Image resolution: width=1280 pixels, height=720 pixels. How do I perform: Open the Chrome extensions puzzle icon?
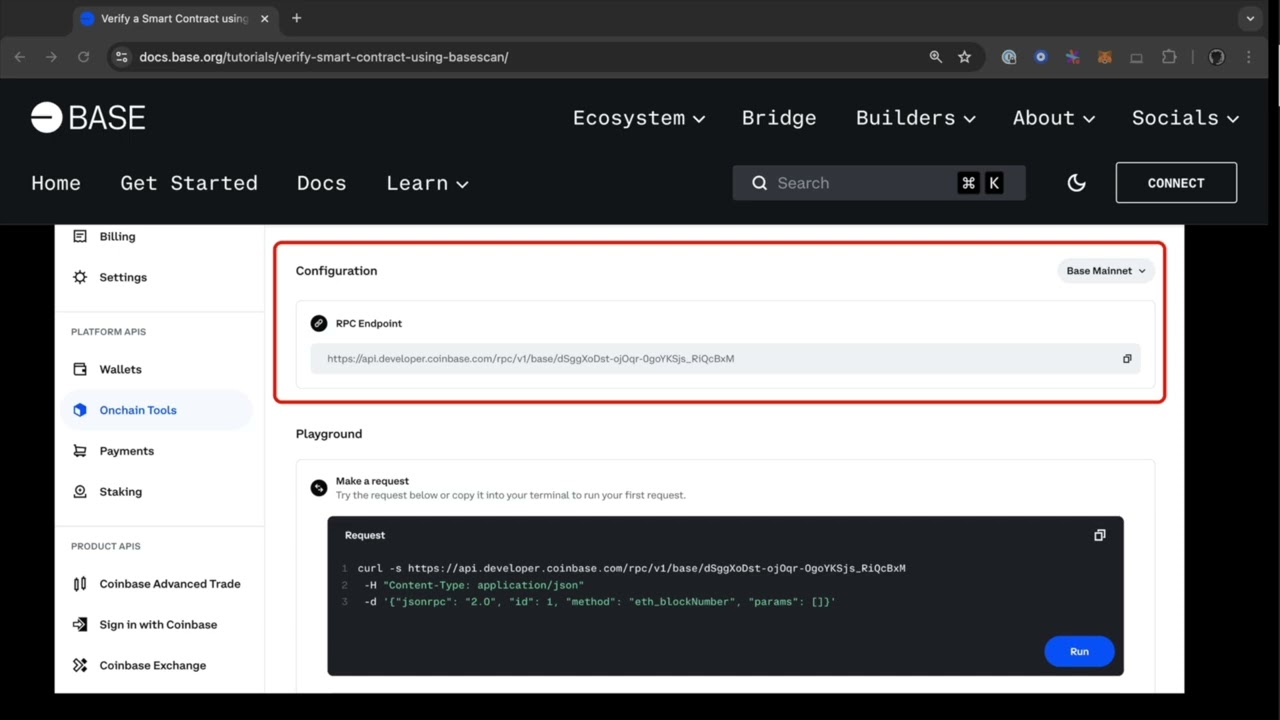(1169, 57)
